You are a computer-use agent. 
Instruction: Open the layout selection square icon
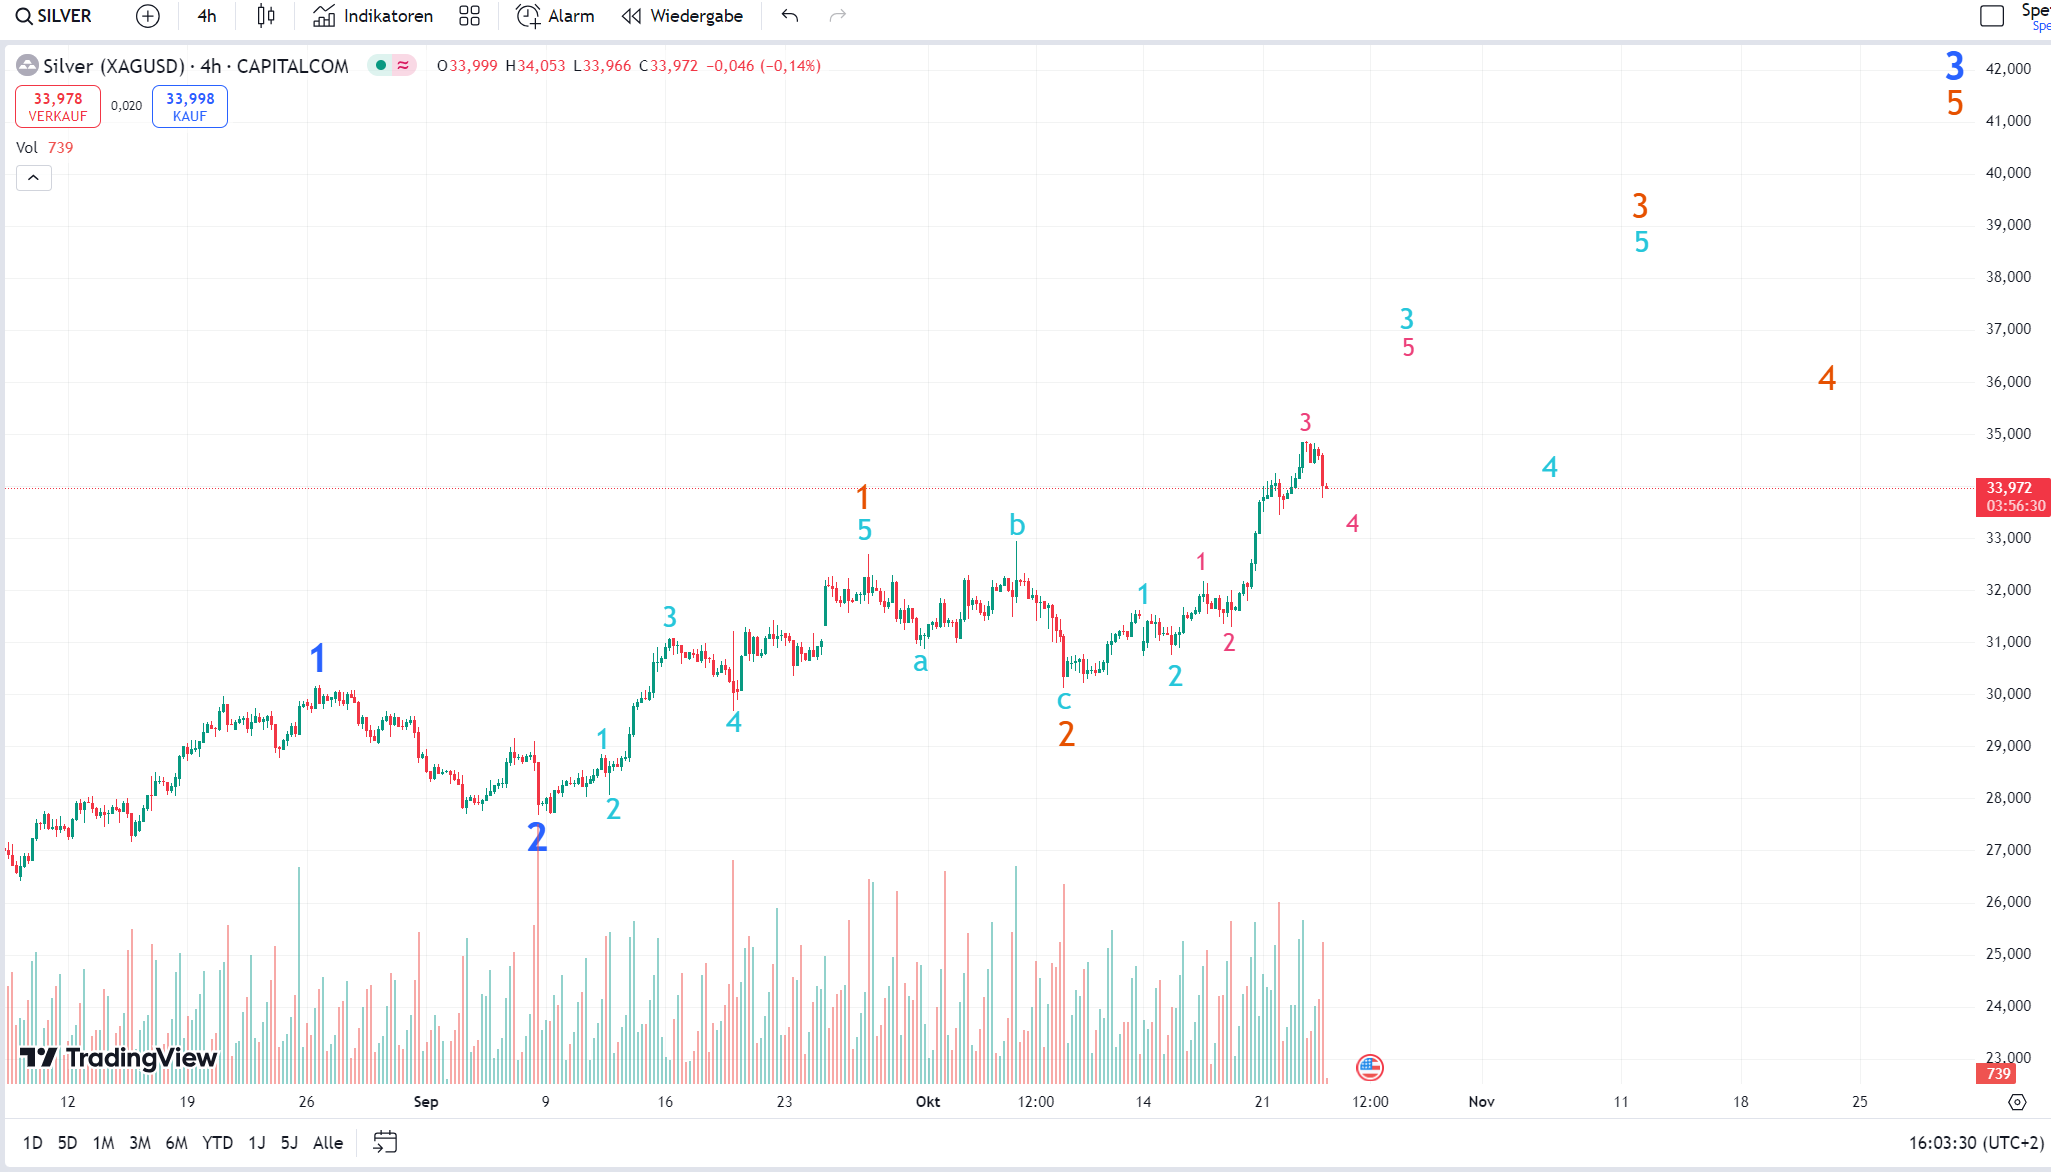pos(1992,16)
